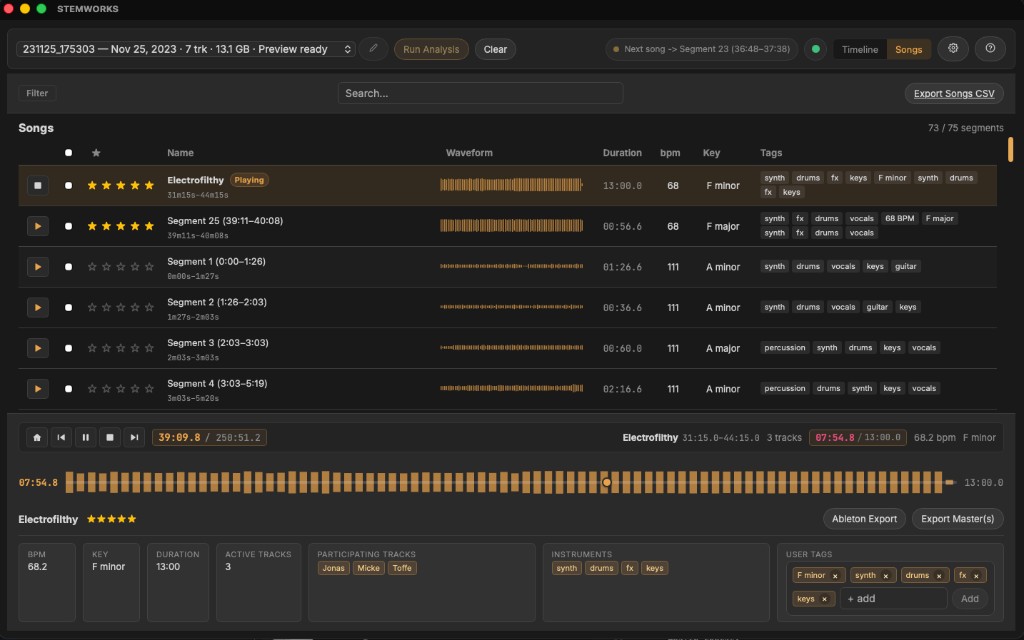Open the session selector dropdown 231125_175303
Screen dimensions: 1024x640
[185, 49]
